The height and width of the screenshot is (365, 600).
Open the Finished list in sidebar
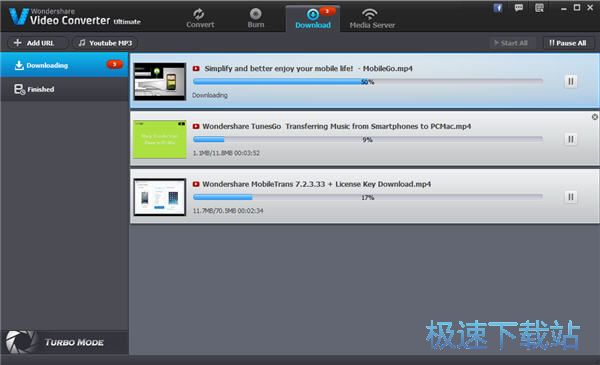pyautogui.click(x=64, y=89)
